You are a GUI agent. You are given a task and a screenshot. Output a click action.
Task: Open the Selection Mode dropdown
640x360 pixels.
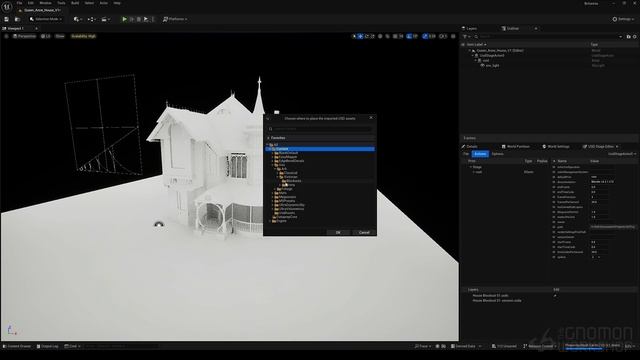(45, 19)
